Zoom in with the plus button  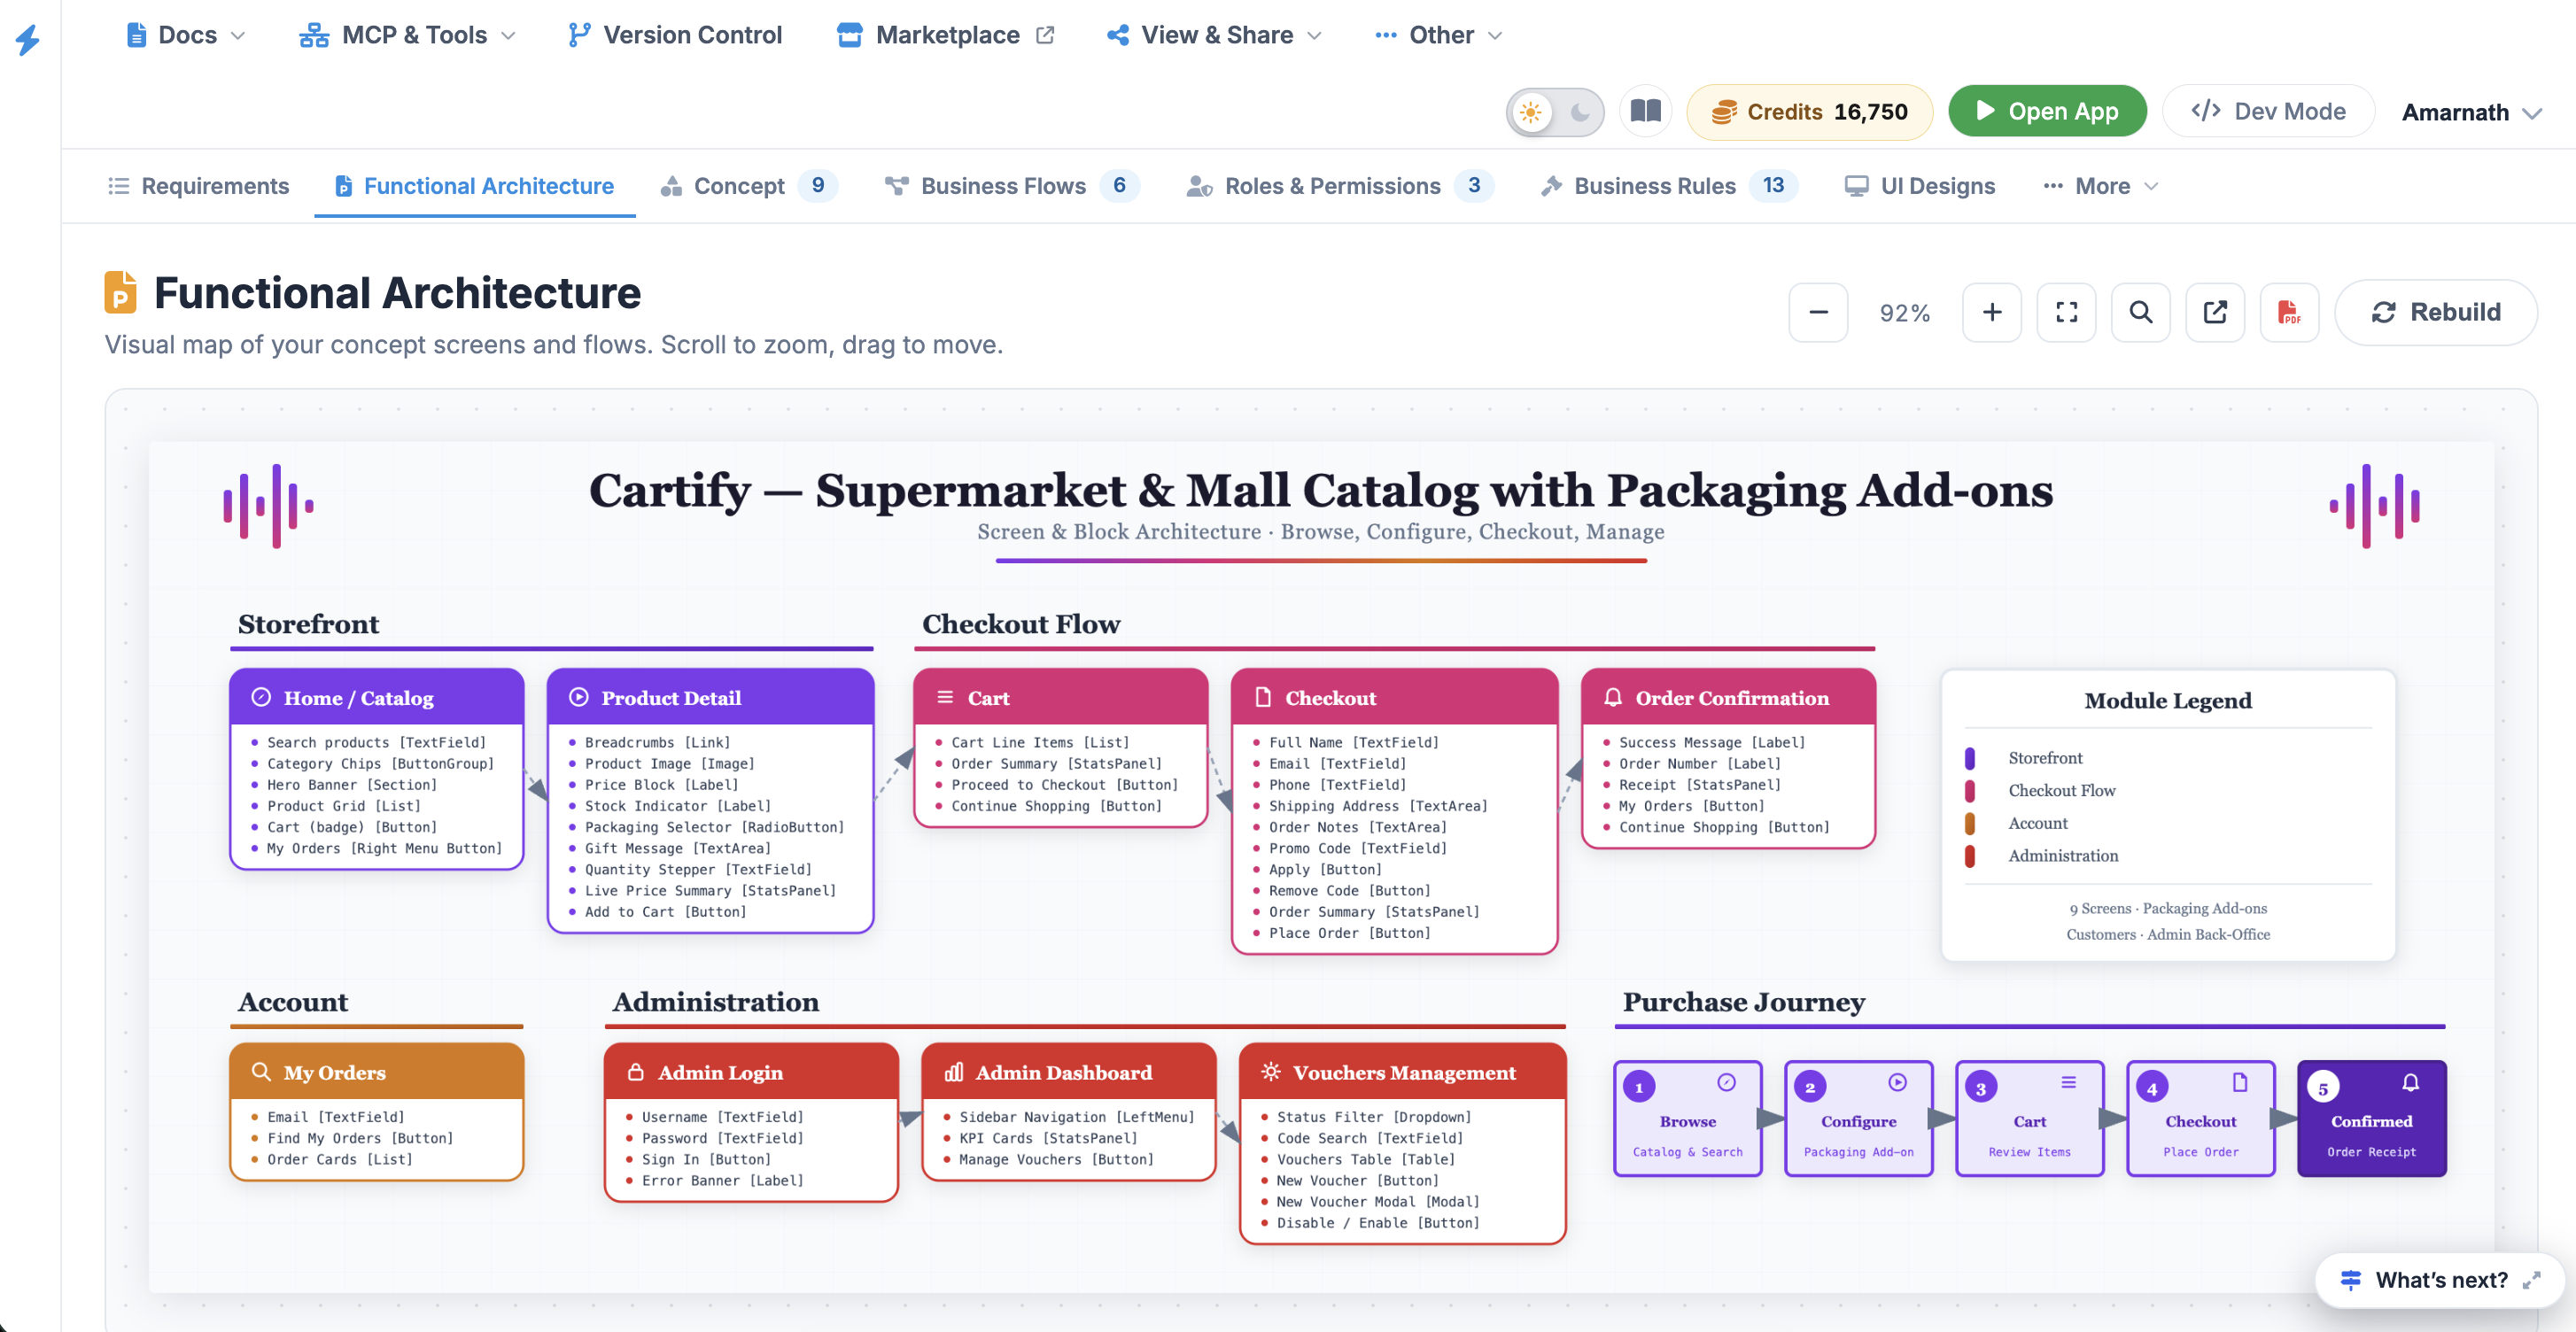1991,312
